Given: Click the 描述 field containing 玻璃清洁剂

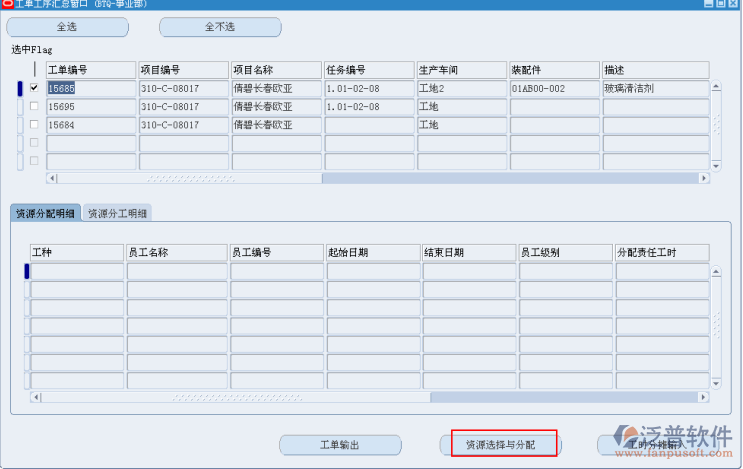Looking at the screenshot, I should pyautogui.click(x=654, y=88).
